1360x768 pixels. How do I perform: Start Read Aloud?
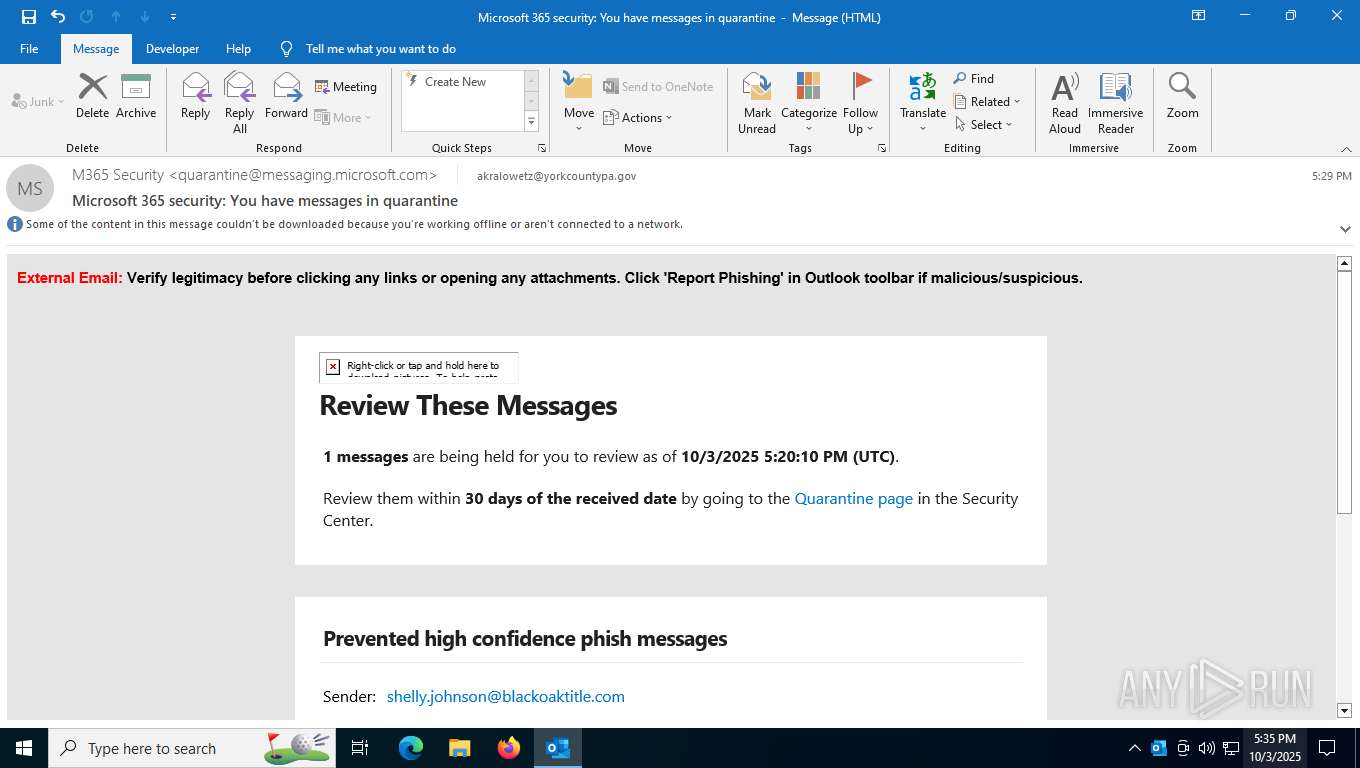point(1065,103)
